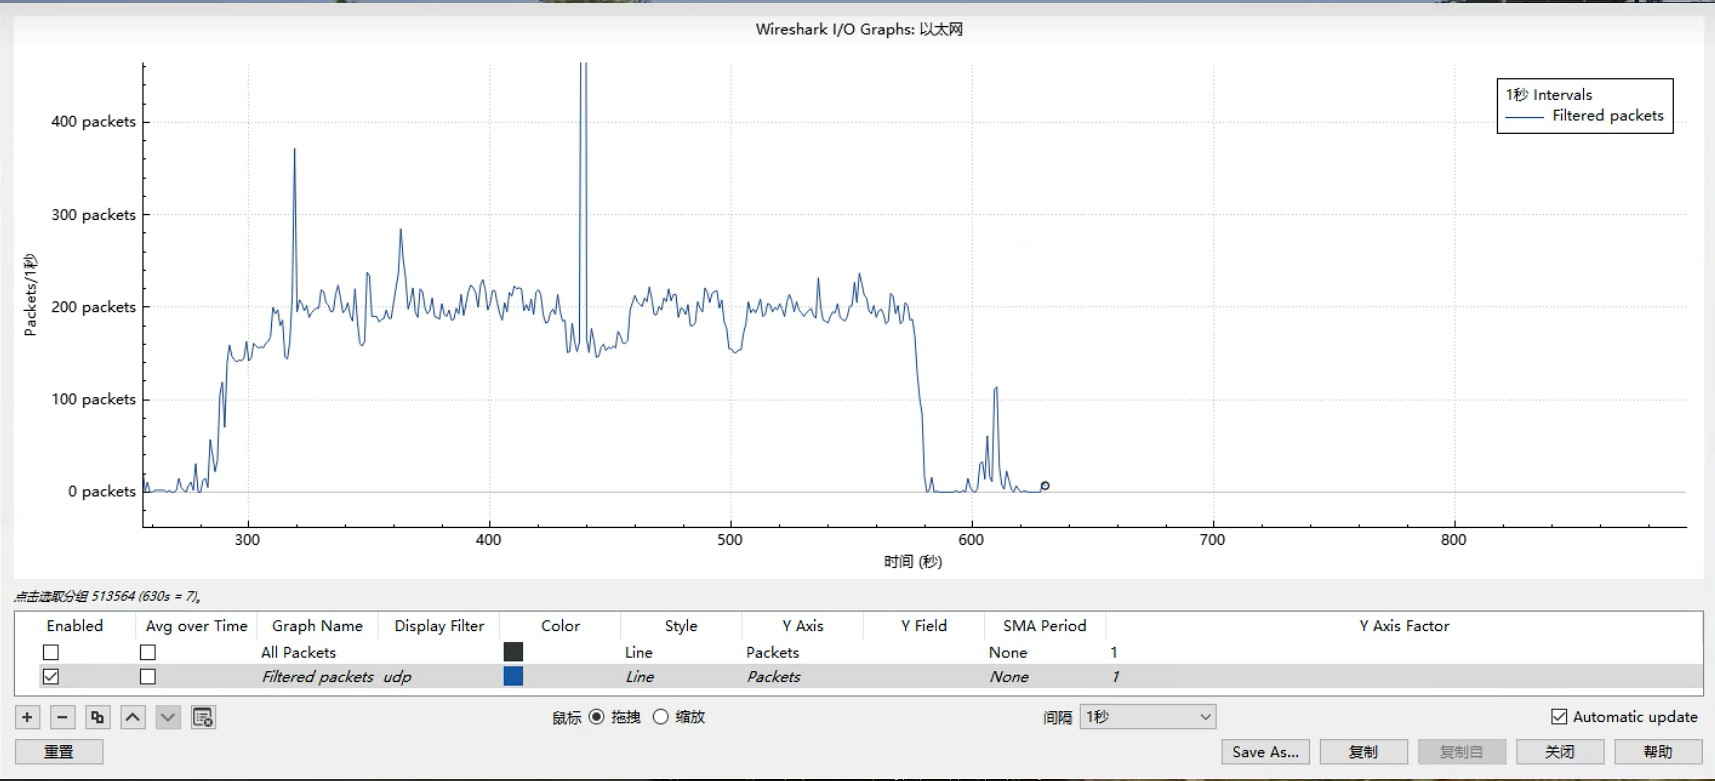Viewport: 1715px width, 781px height.
Task: Select the 拖拽 (drag) mouse mode
Action: coord(597,717)
